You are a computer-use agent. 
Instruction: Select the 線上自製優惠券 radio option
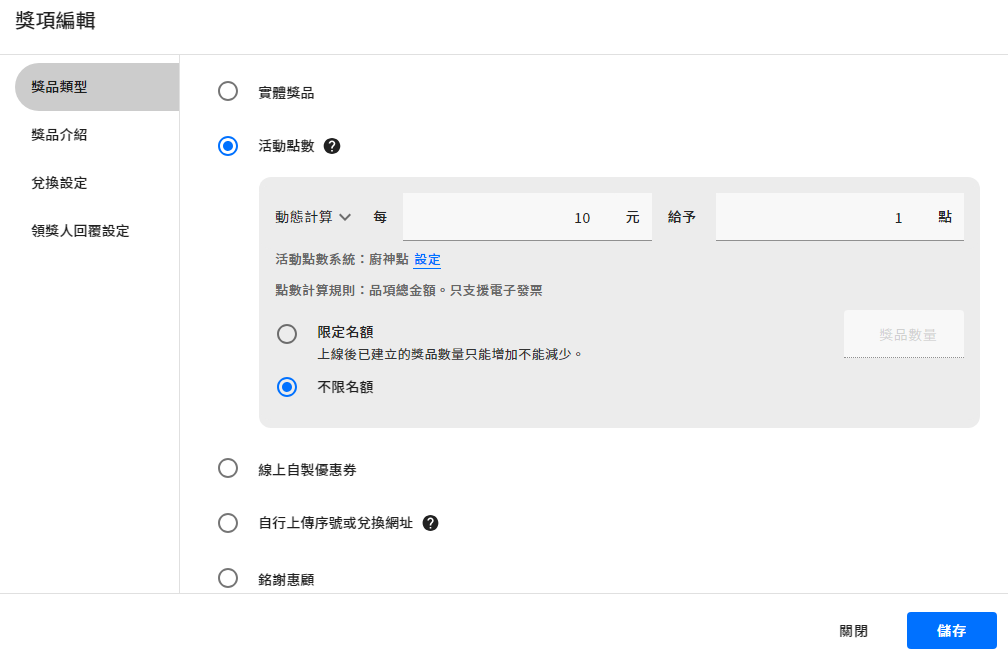click(228, 468)
